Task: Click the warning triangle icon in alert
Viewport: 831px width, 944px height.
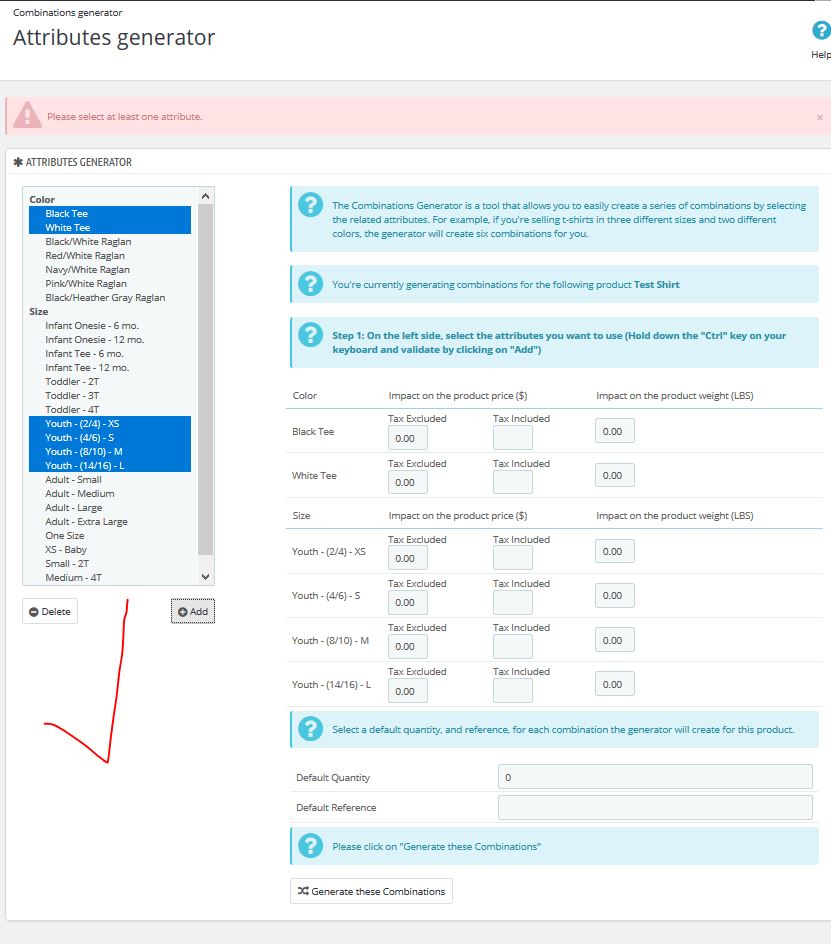Action: [27, 115]
